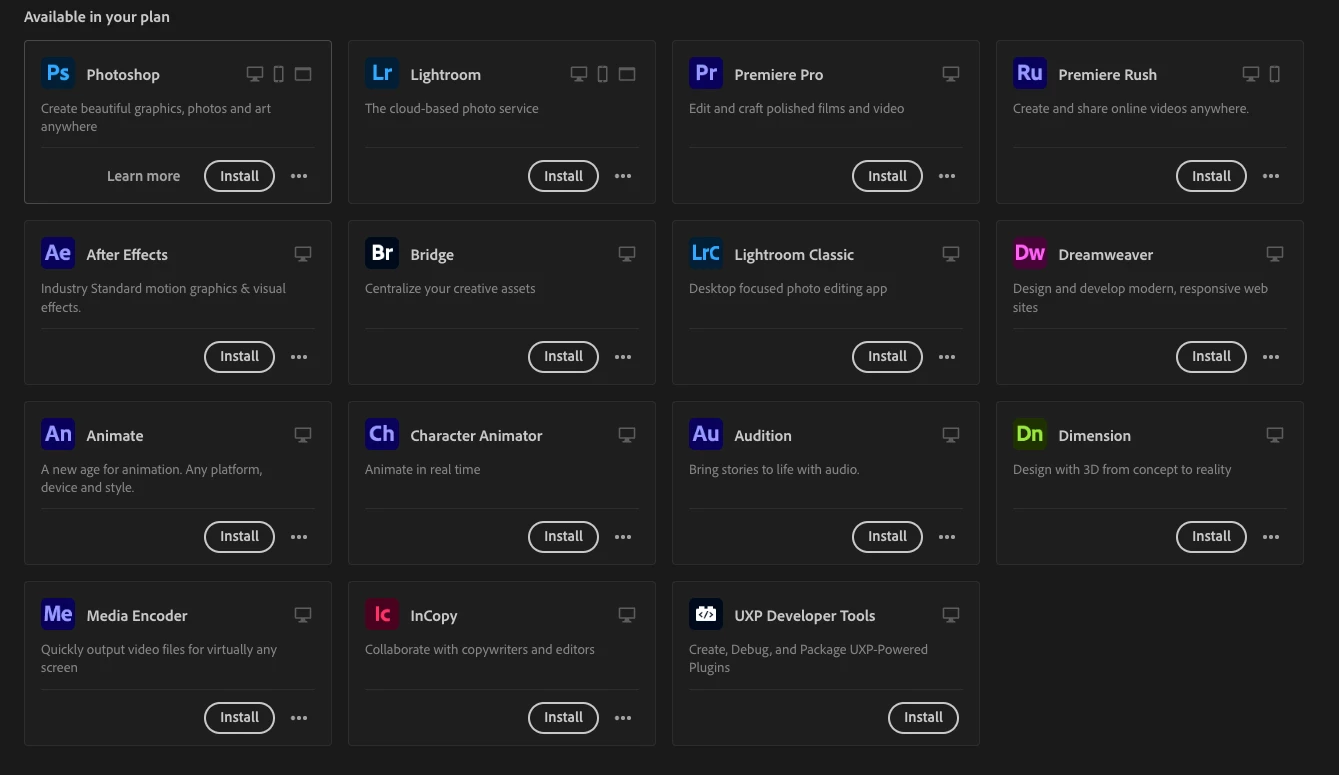Open Bridge's more options menu
The image size is (1339, 775).
[x=623, y=357]
